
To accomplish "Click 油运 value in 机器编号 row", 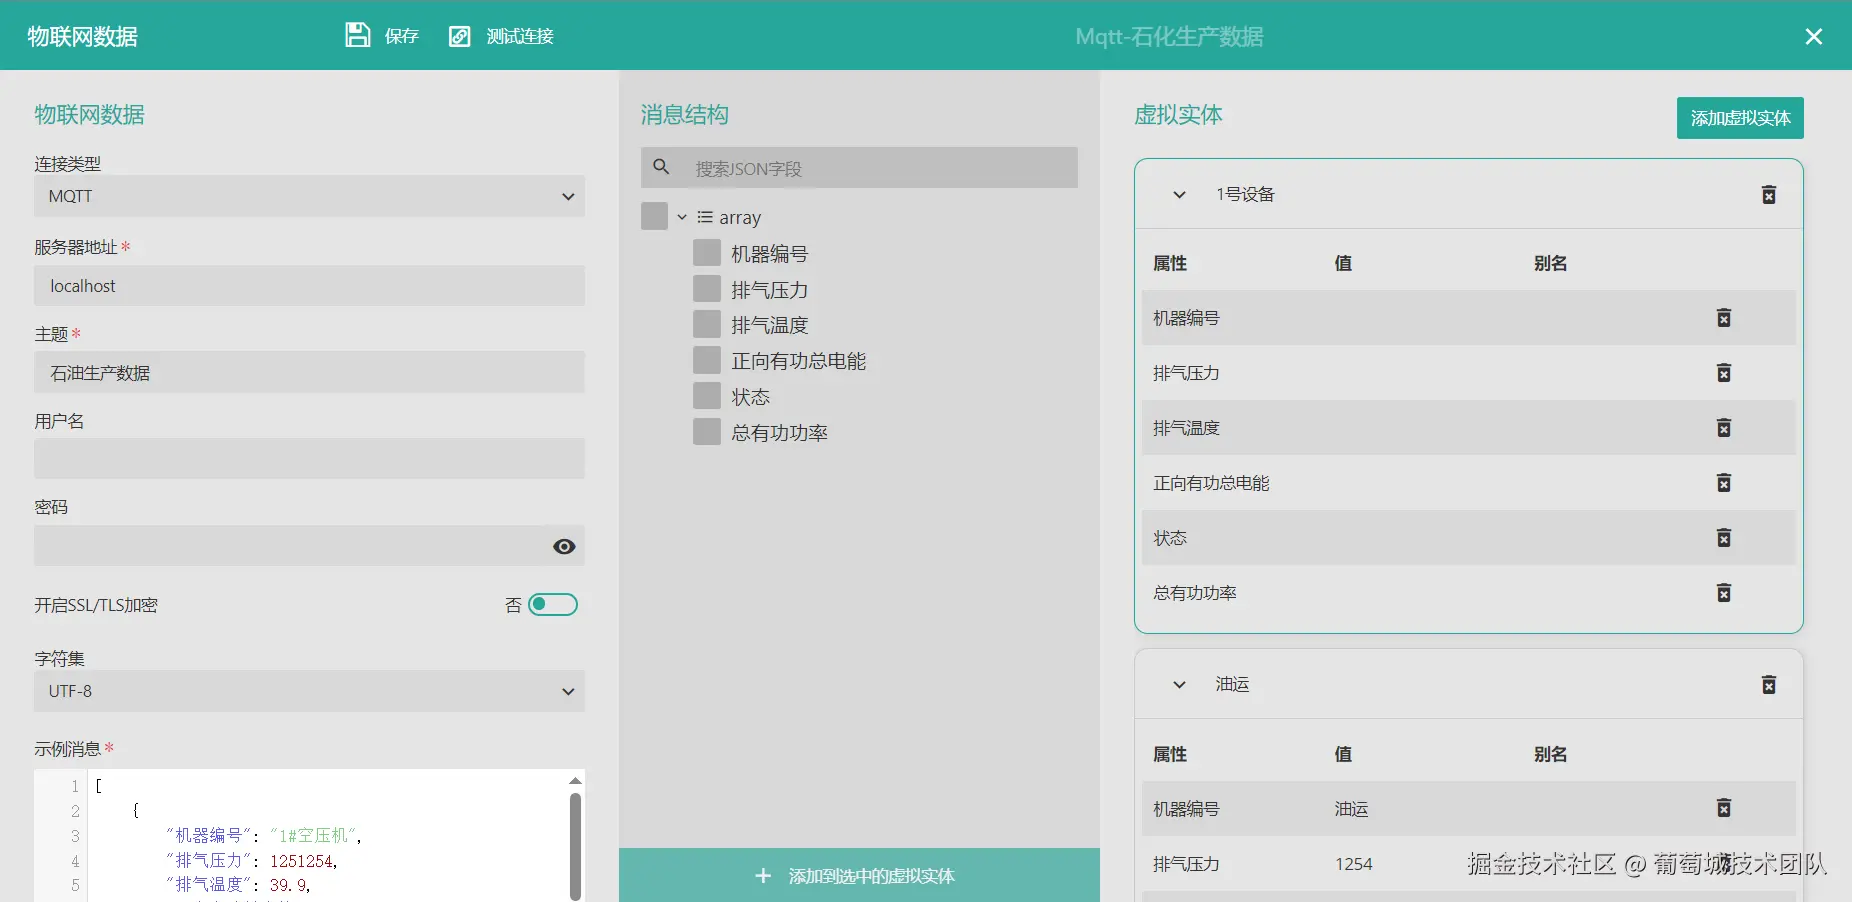I will click(1351, 809).
